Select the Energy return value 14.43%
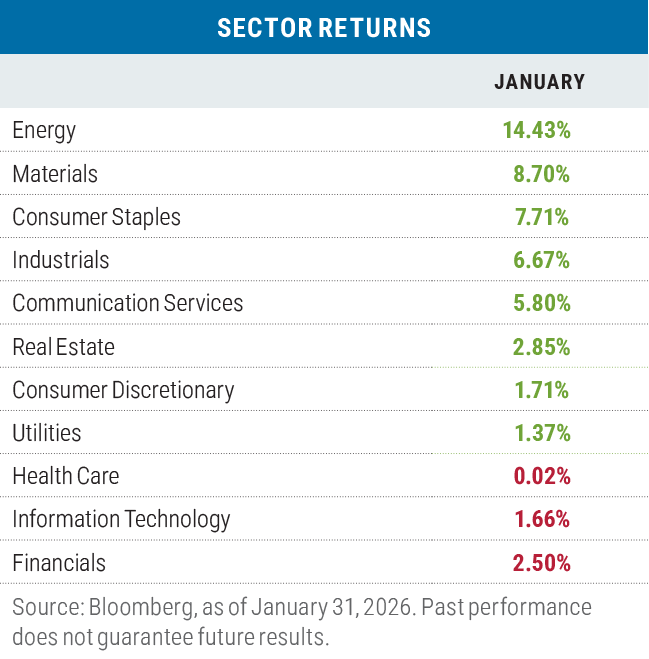649x659 pixels. [537, 130]
